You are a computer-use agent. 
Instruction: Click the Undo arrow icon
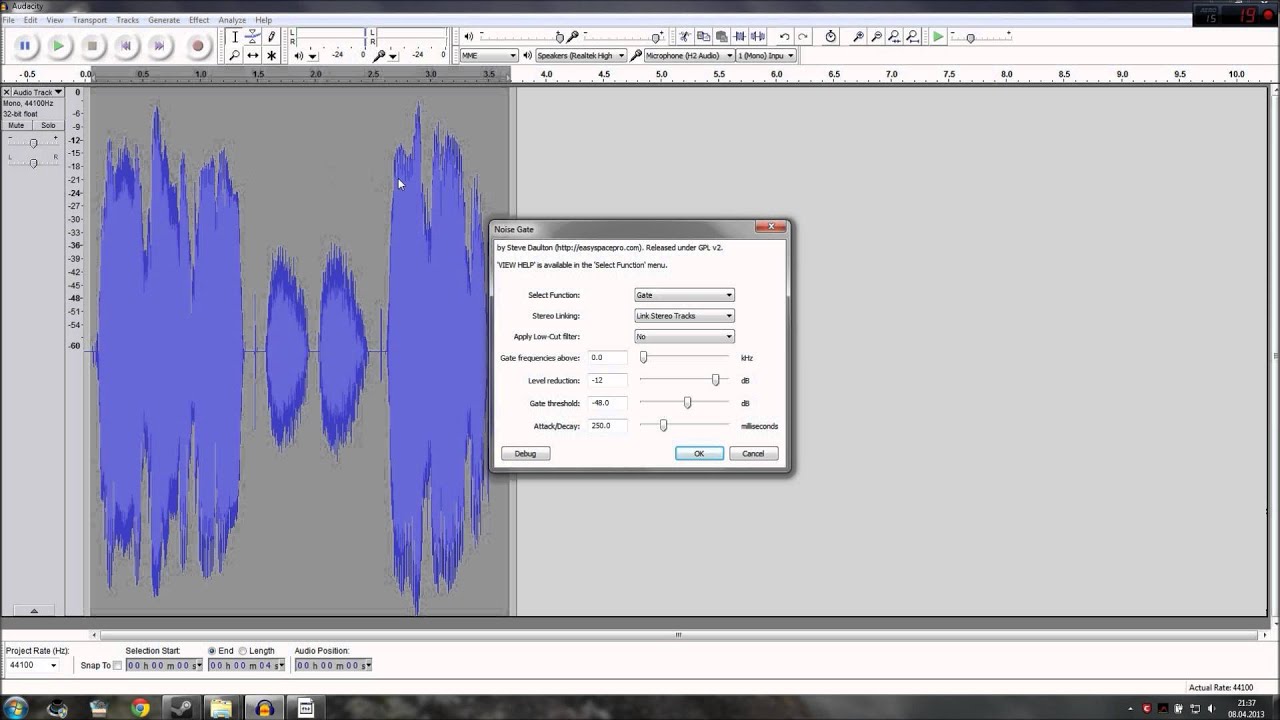(x=785, y=37)
